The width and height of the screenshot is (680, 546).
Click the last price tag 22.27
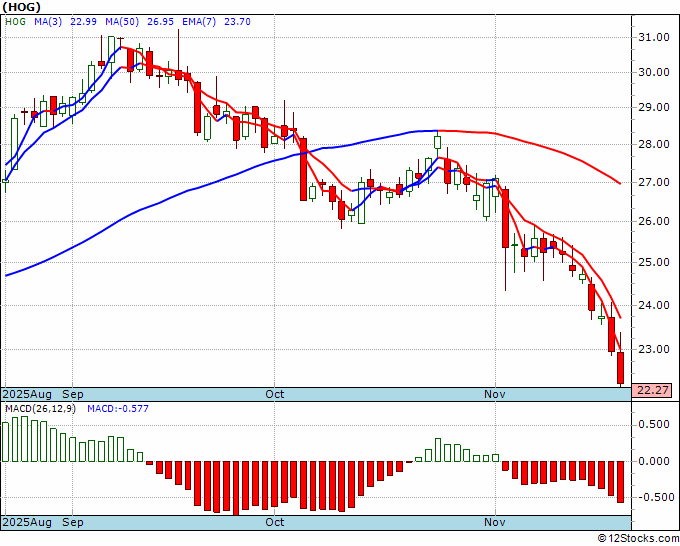tap(652, 390)
